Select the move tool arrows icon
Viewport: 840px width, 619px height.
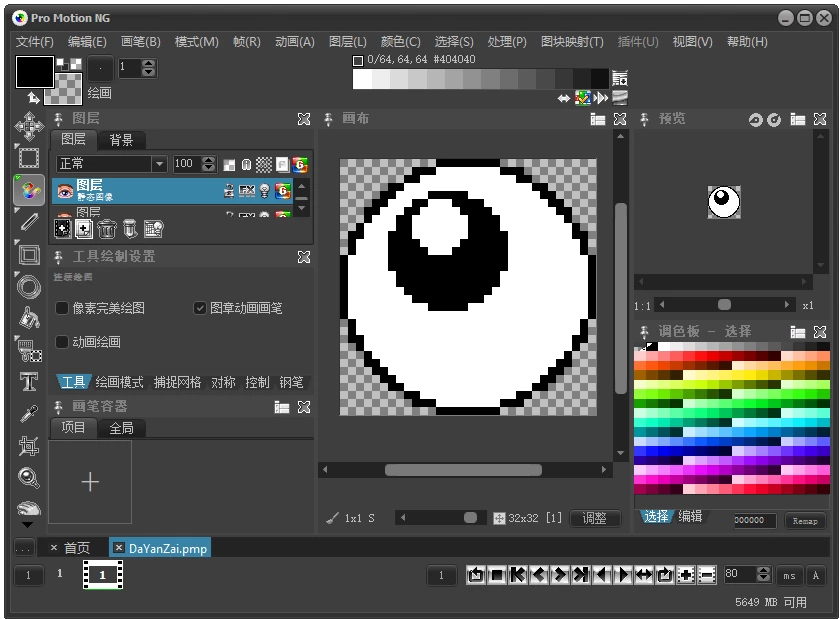click(x=28, y=126)
